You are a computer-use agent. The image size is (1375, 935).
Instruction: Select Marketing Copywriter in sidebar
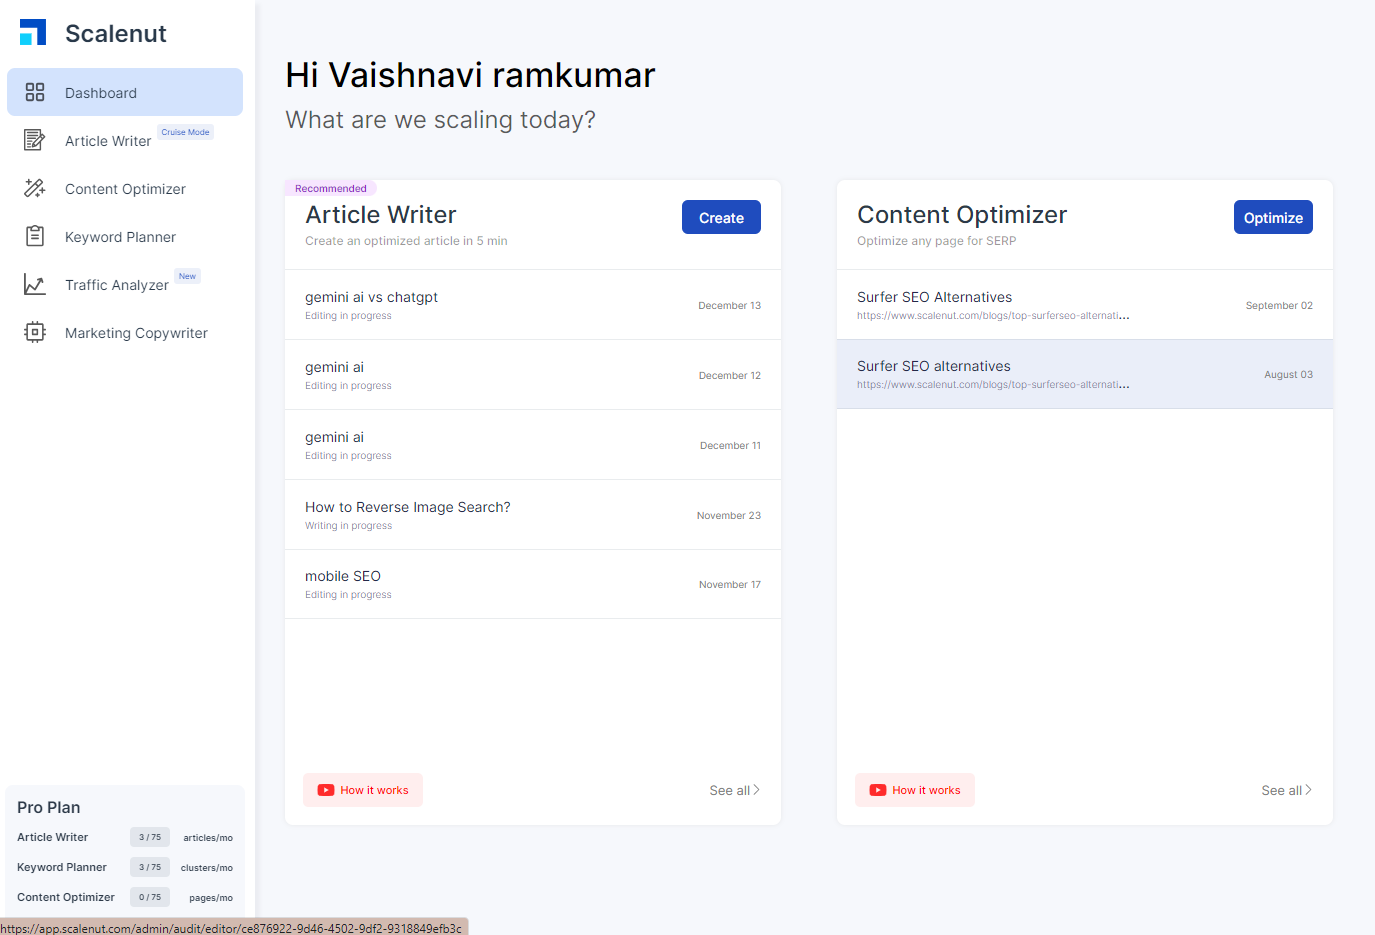(125, 332)
